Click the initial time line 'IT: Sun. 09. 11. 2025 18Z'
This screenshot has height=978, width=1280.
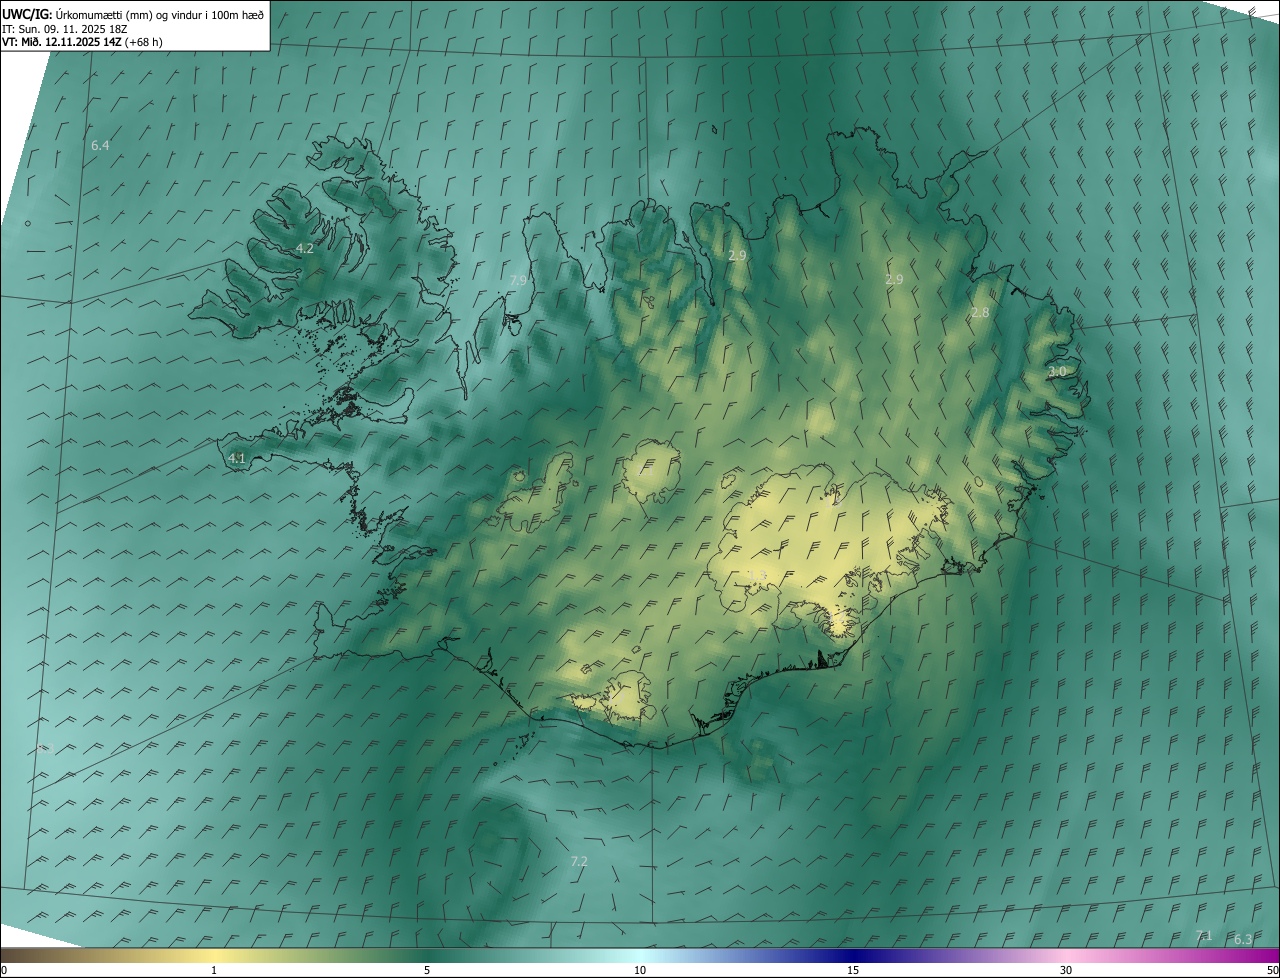click(65, 28)
